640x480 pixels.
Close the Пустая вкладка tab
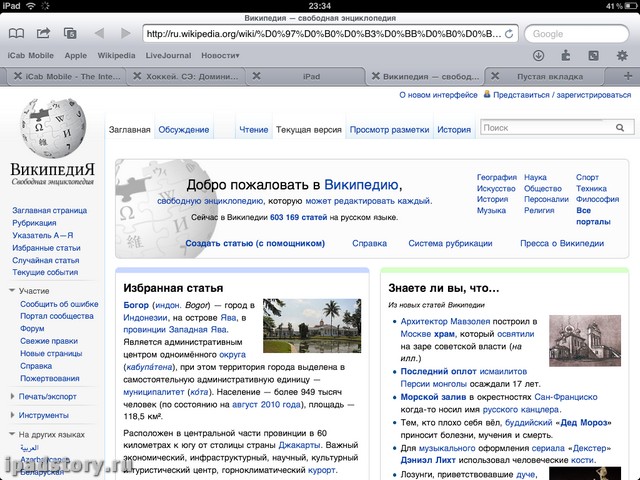pos(495,76)
